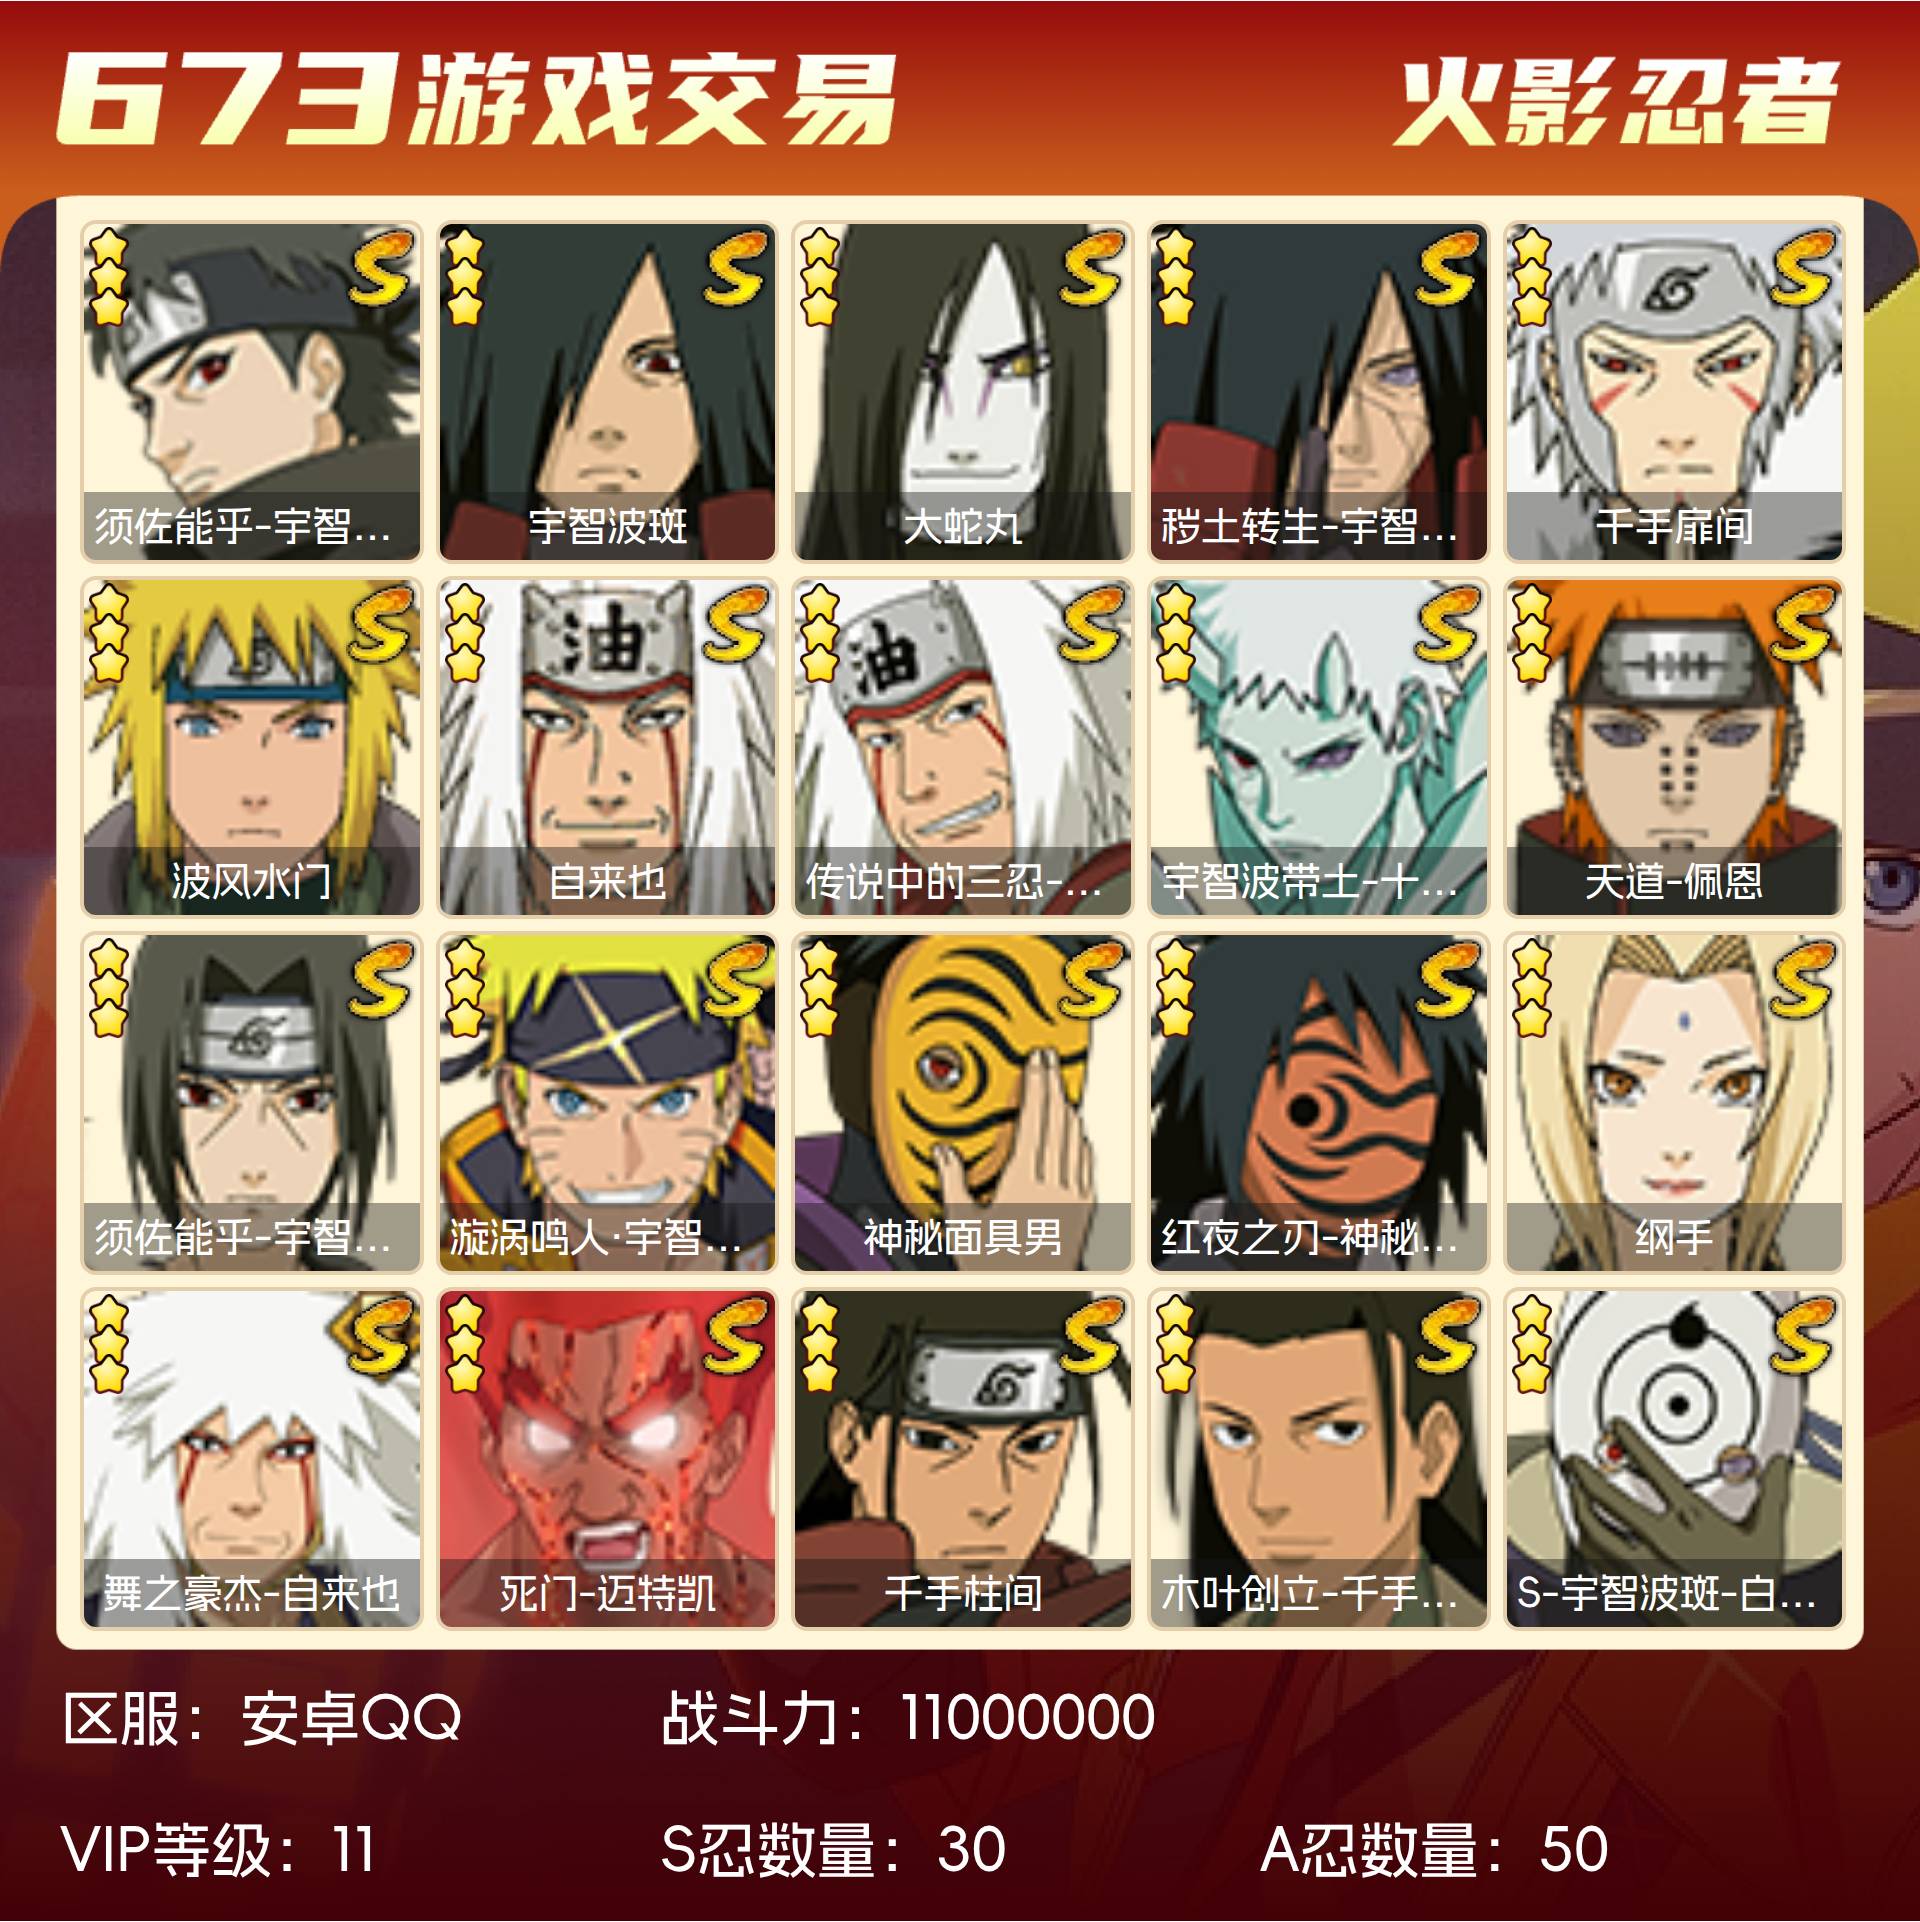The image size is (1920, 1922).
Task: Pick the 天道-佩恩 character card
Action: tap(1674, 747)
